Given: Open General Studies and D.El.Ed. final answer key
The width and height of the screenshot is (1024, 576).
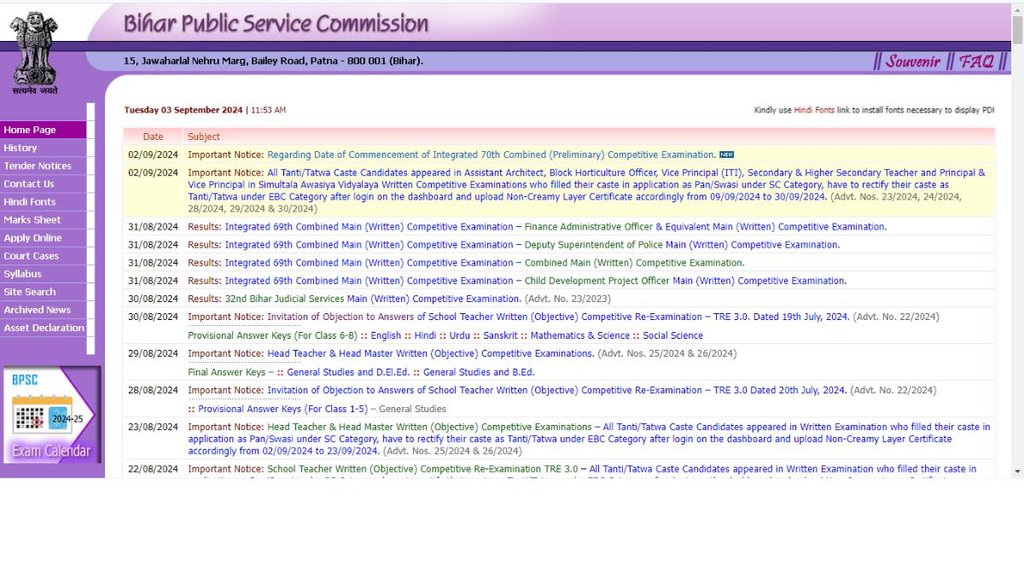Looking at the screenshot, I should tap(348, 372).
